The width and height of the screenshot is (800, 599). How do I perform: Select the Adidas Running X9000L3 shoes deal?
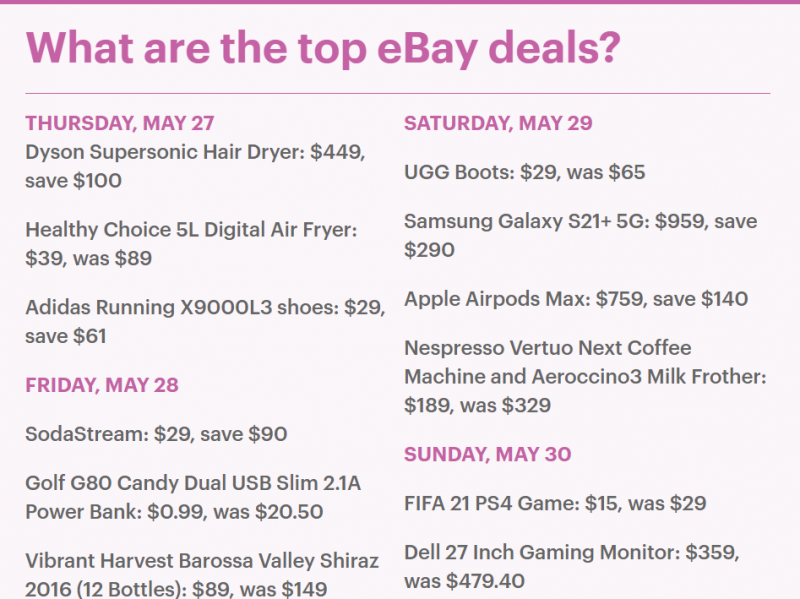[x=205, y=321]
